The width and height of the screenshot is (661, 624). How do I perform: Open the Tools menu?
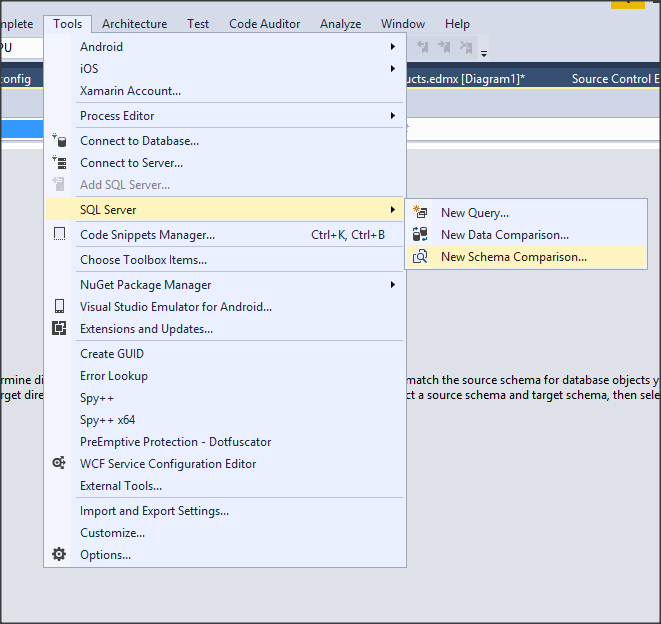(67, 24)
